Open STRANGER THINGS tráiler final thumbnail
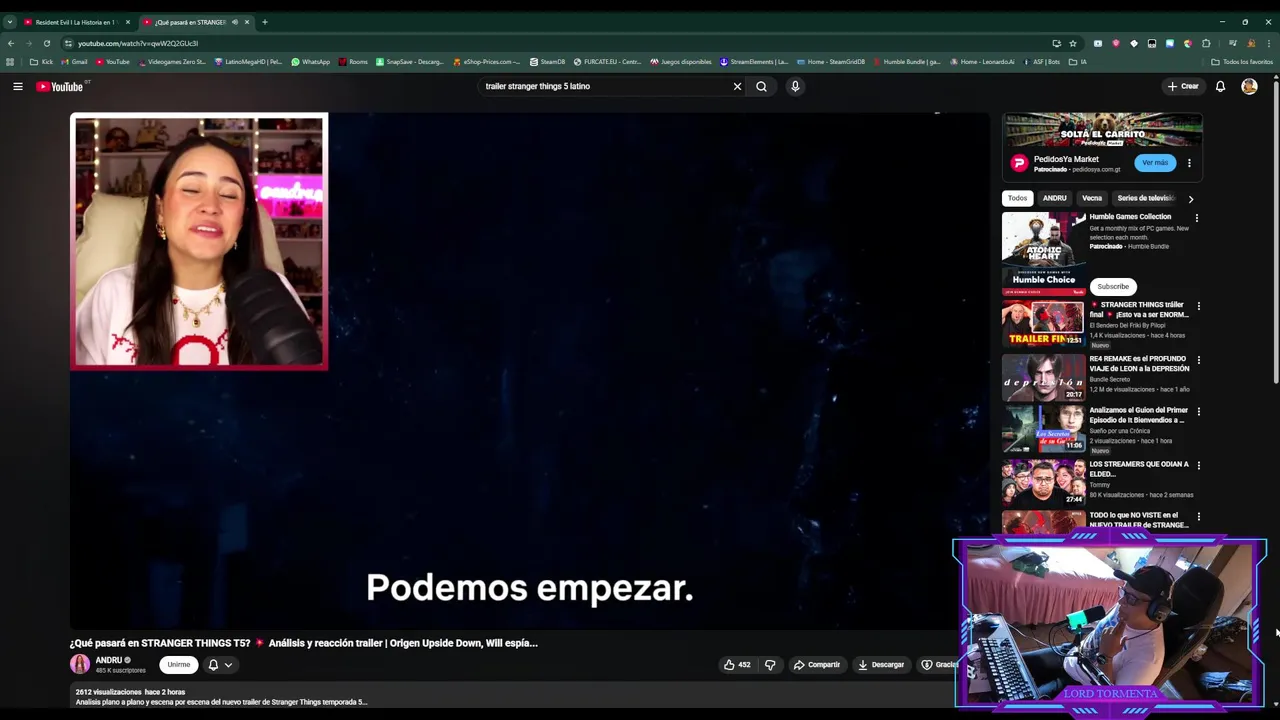Image resolution: width=1280 pixels, height=720 pixels. [1043, 323]
